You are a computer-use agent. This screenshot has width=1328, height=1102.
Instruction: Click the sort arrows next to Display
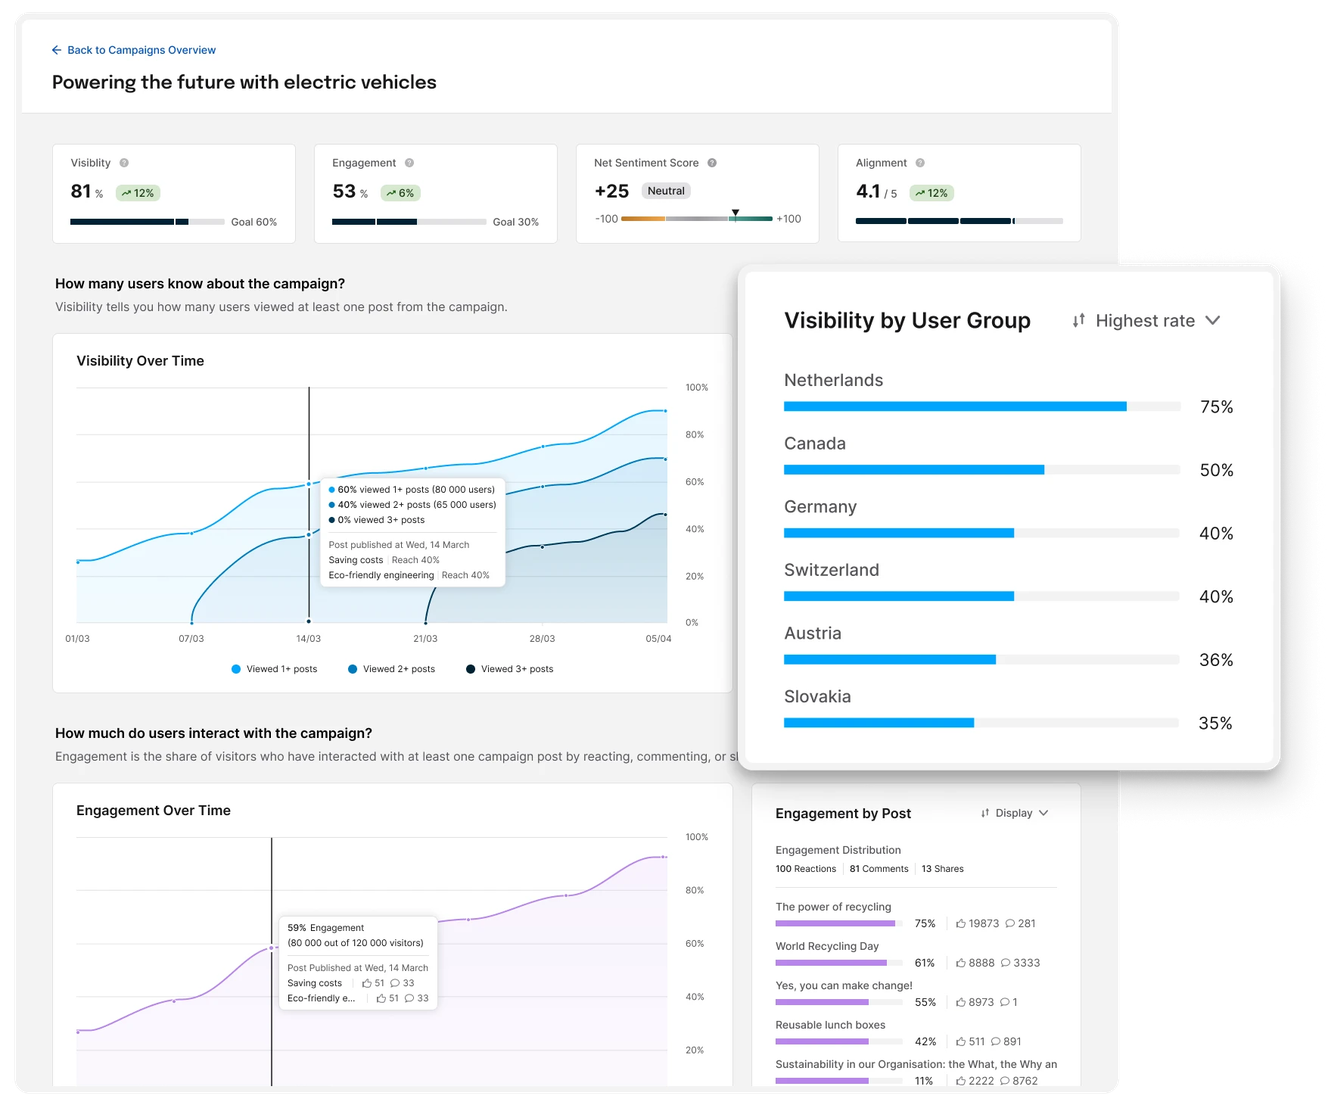pyautogui.click(x=985, y=813)
